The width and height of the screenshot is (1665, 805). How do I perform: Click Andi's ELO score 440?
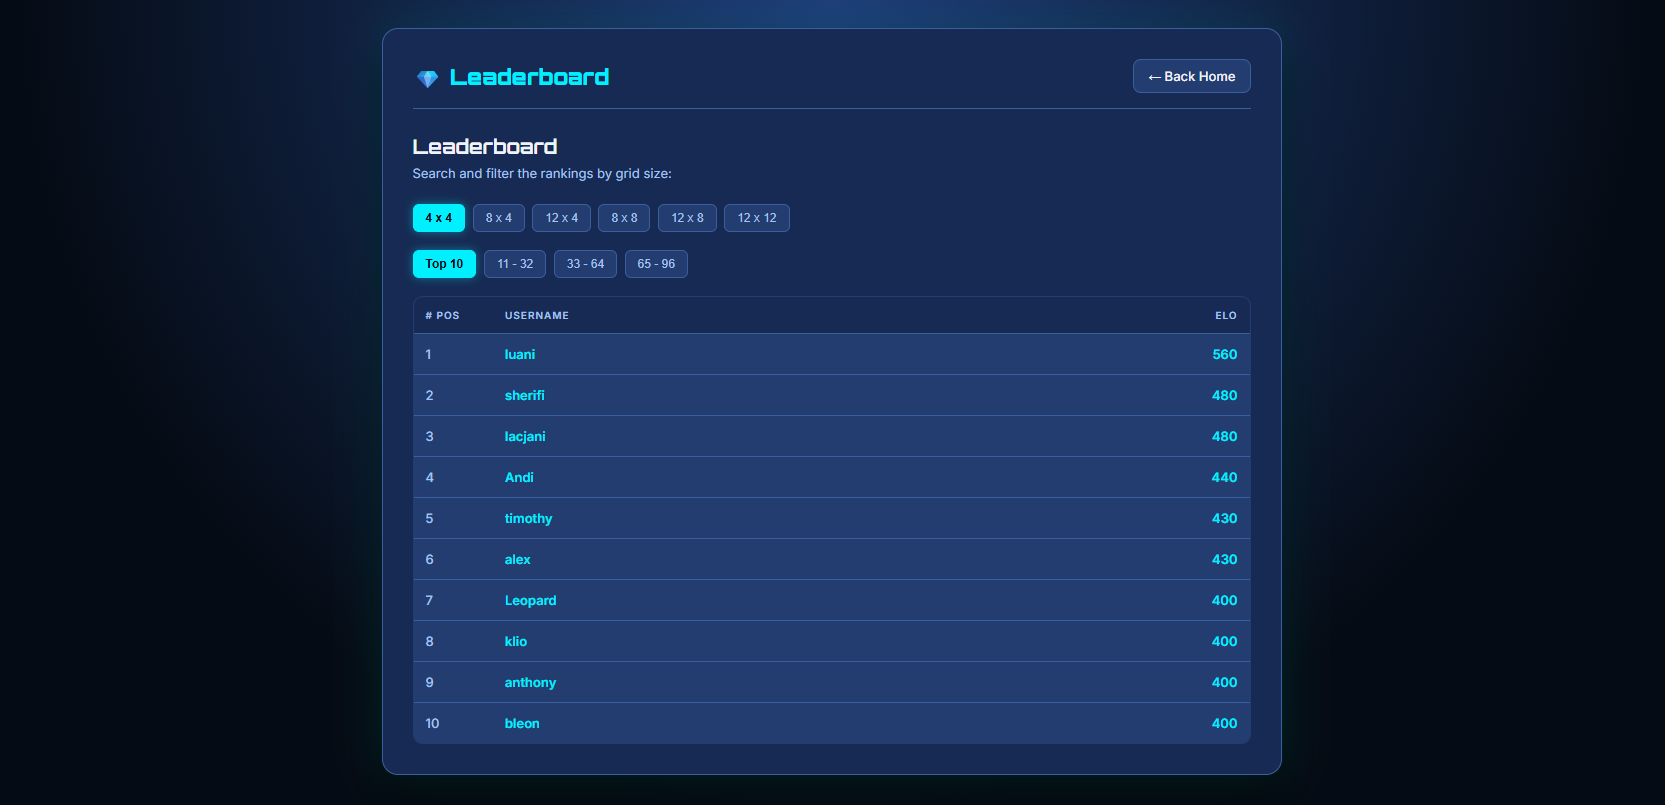point(1224,477)
